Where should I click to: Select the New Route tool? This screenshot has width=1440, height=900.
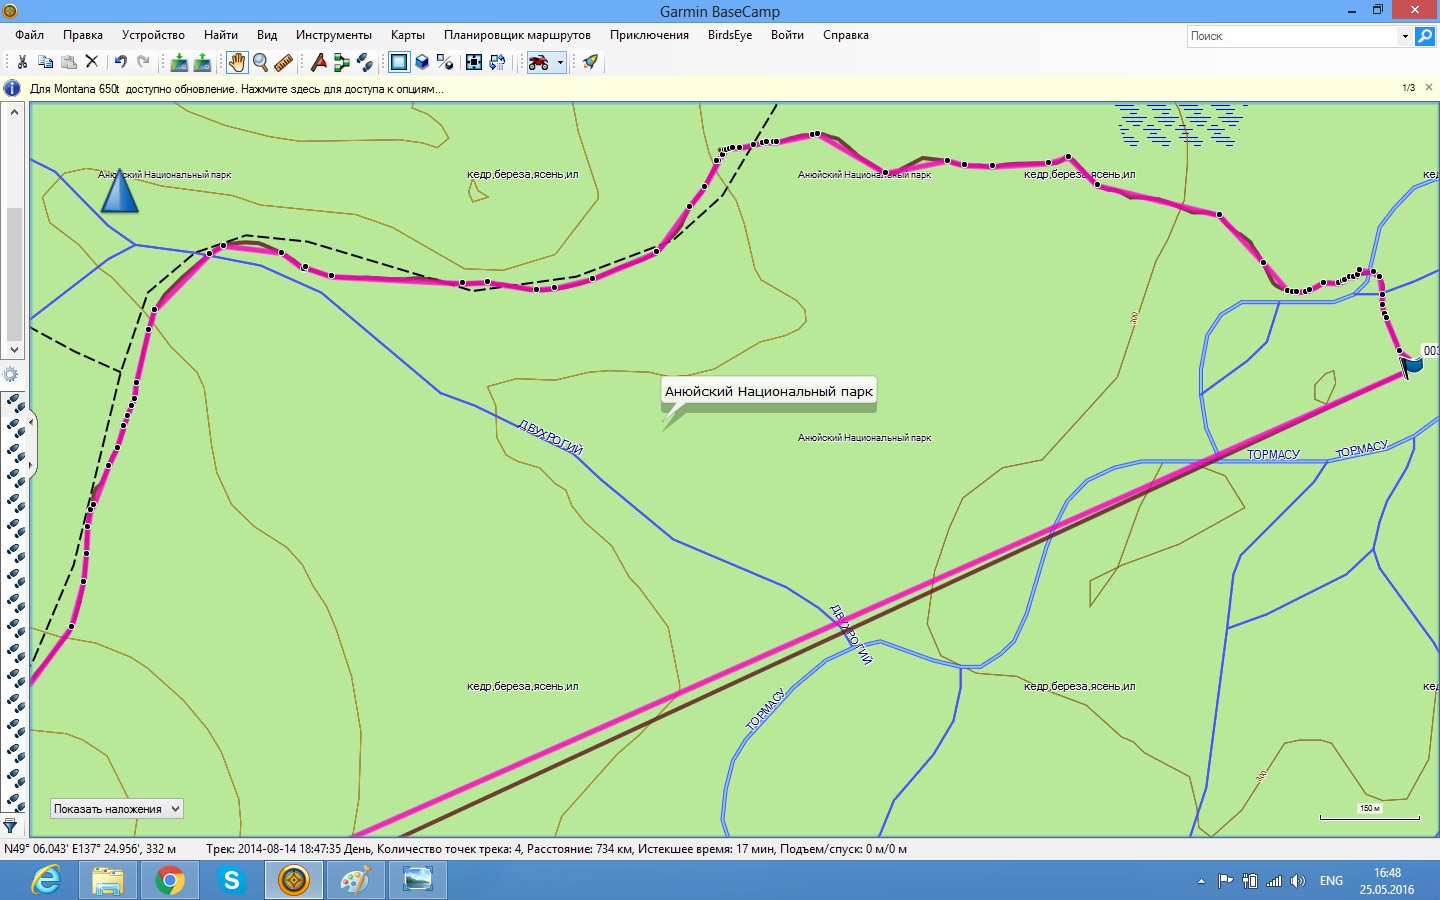(341, 62)
